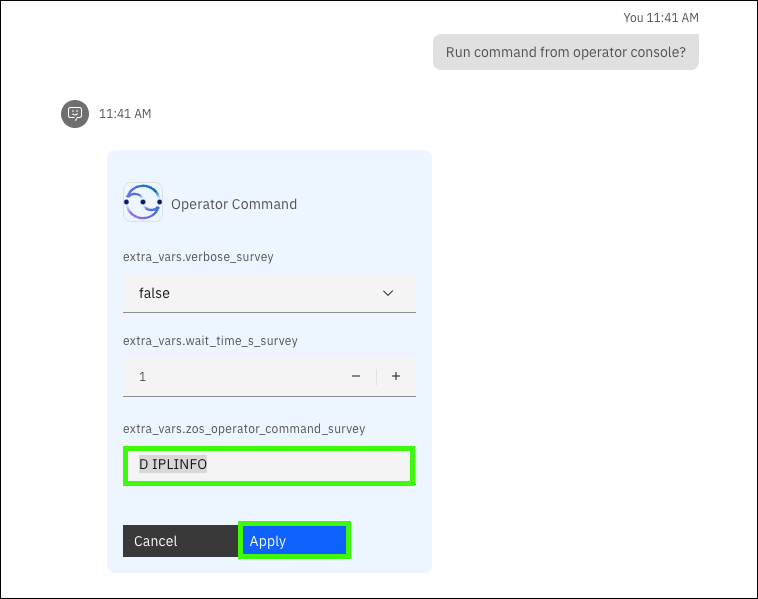
Task: Click the 'You 11:41 AM' timestamp
Action: tap(660, 18)
